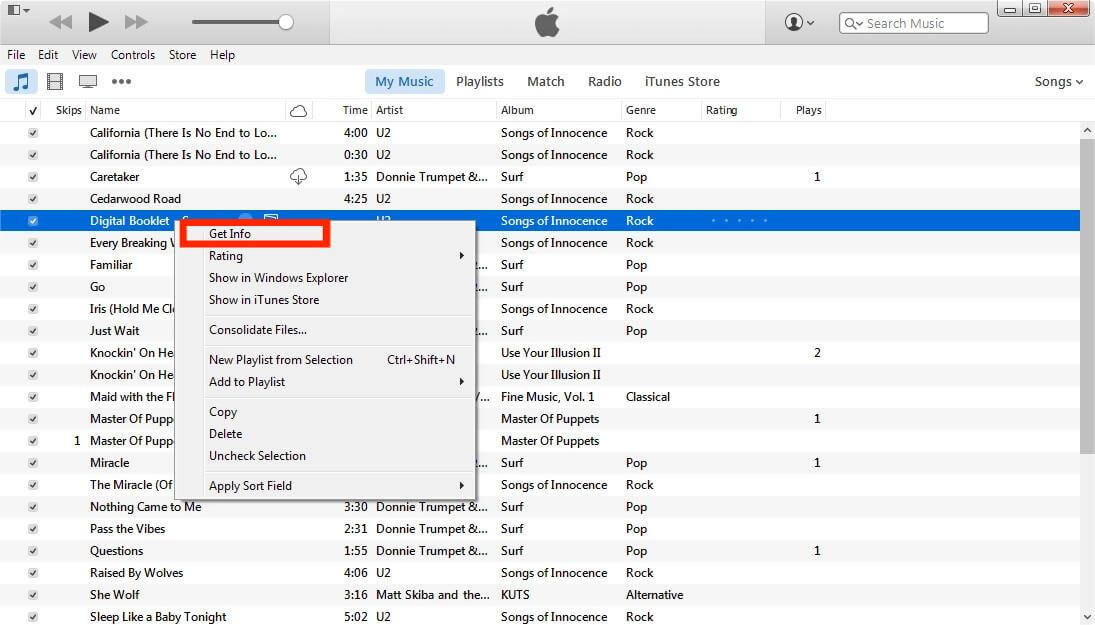Switch to the Movies filmstrip icon
The height and width of the screenshot is (625, 1095).
click(x=54, y=82)
